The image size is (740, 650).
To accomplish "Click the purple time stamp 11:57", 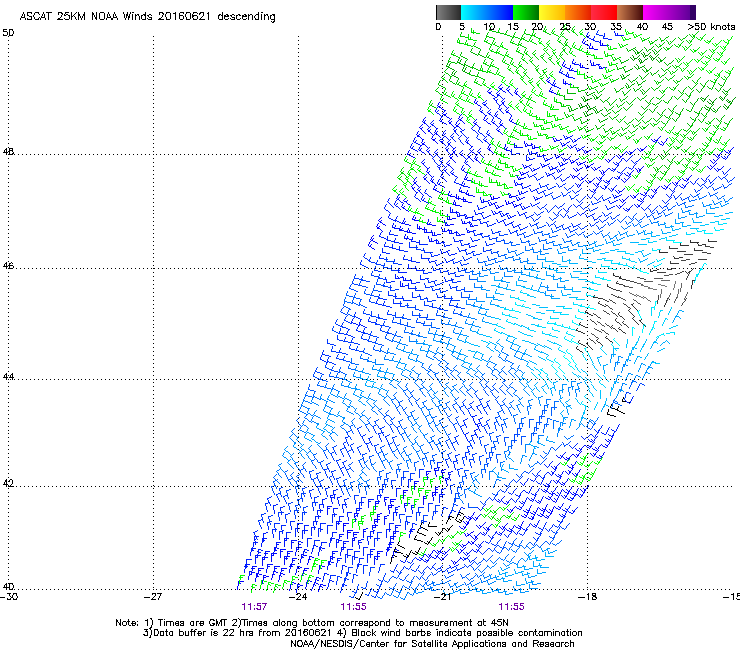I will pyautogui.click(x=254, y=607).
